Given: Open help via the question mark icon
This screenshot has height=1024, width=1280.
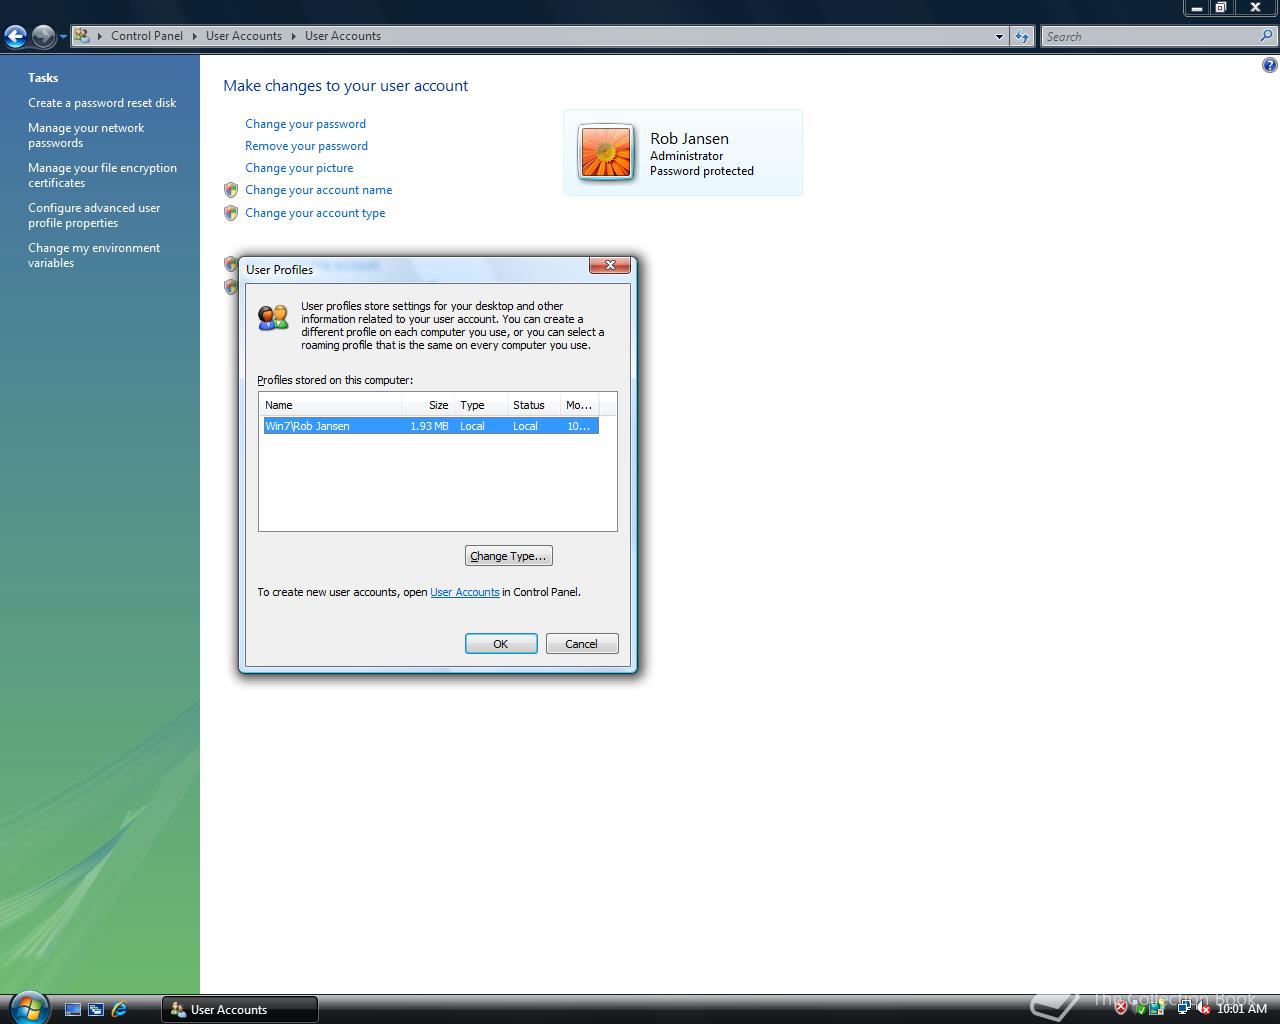Looking at the screenshot, I should click(x=1269, y=63).
